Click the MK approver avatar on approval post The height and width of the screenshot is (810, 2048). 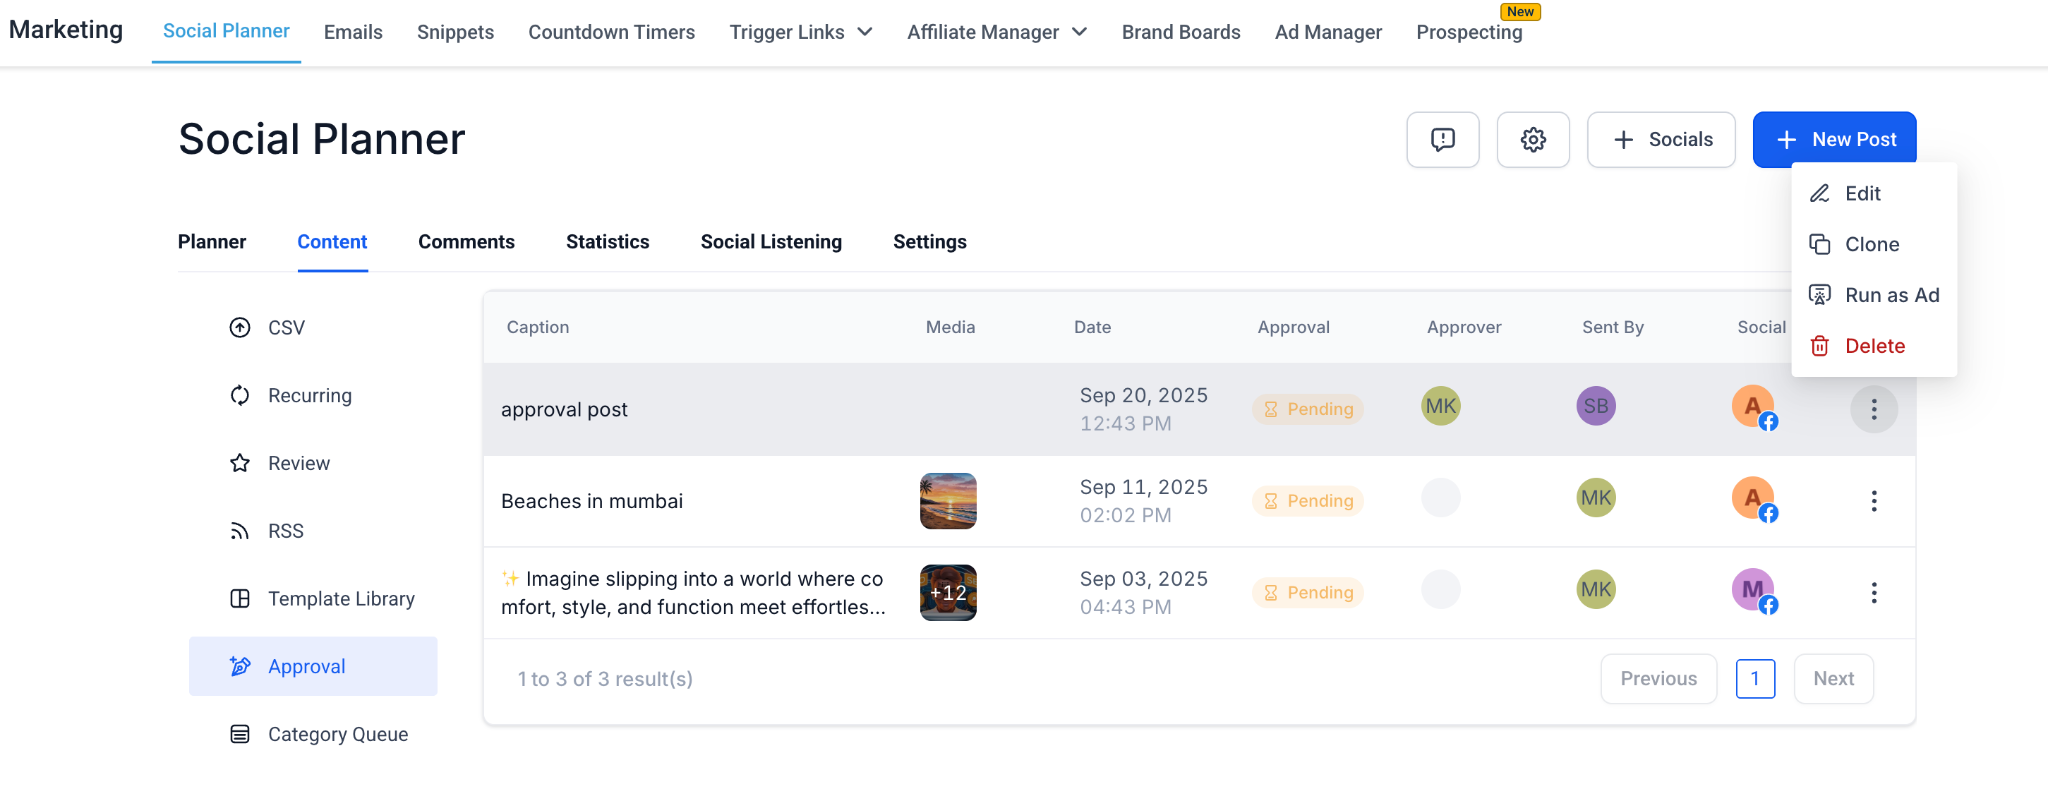pyautogui.click(x=1440, y=406)
